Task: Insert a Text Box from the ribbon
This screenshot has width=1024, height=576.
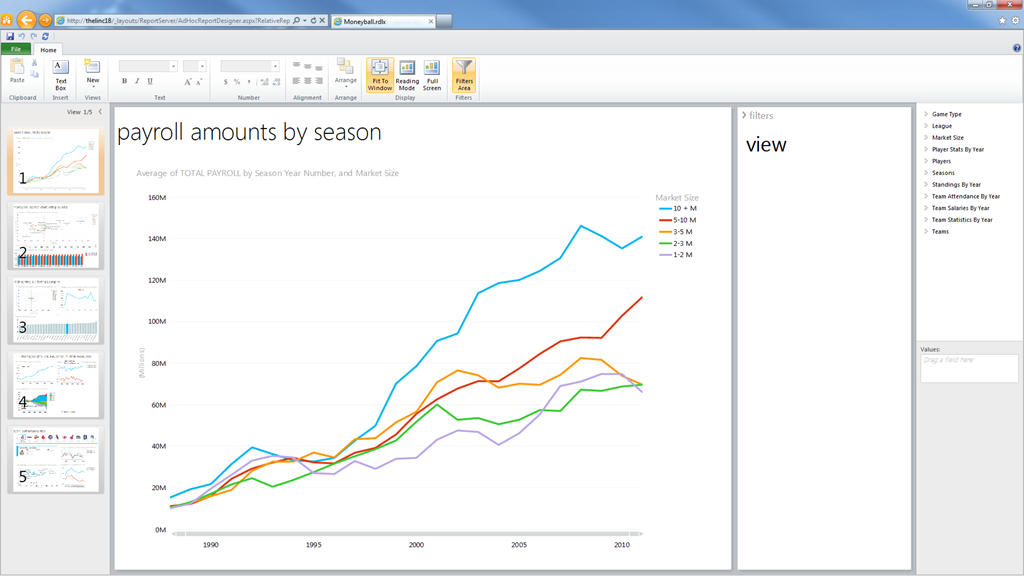Action: tap(60, 74)
